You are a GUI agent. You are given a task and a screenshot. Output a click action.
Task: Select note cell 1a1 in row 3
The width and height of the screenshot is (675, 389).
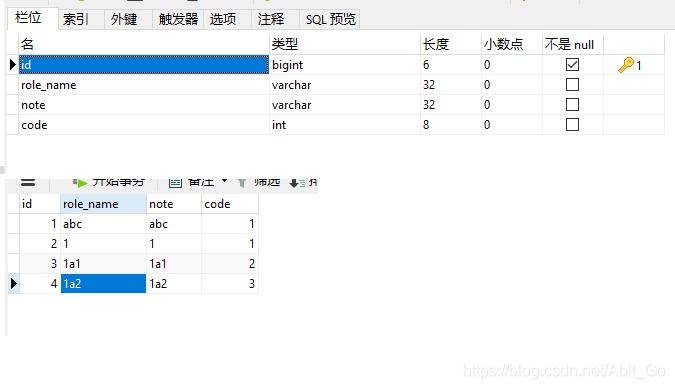coord(174,264)
